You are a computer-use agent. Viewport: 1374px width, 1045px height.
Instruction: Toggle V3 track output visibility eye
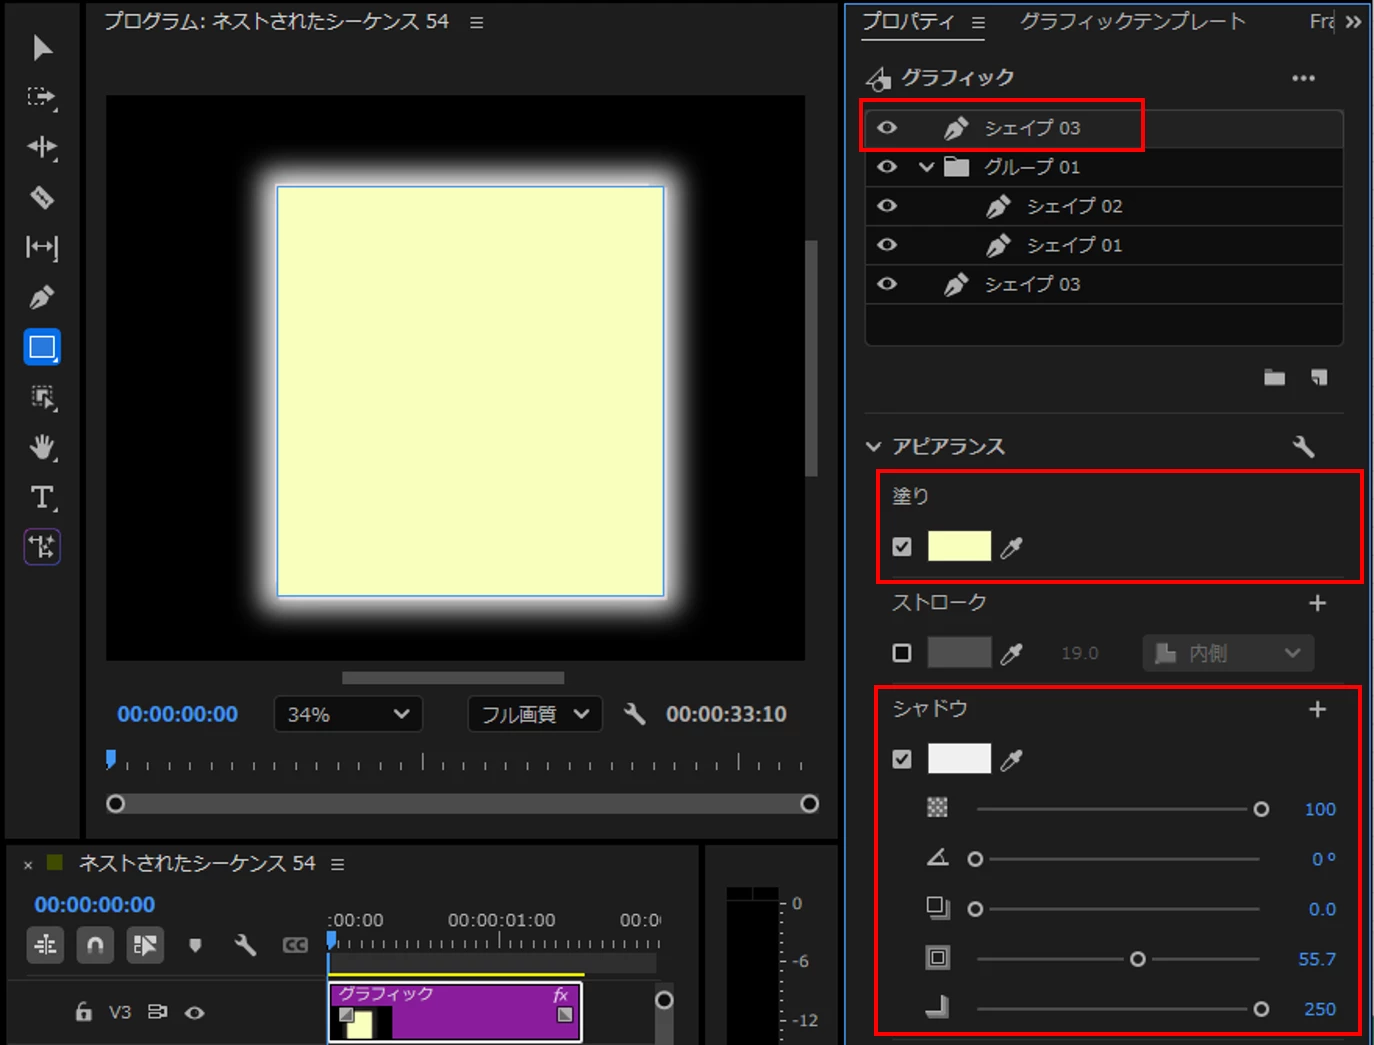point(195,1012)
